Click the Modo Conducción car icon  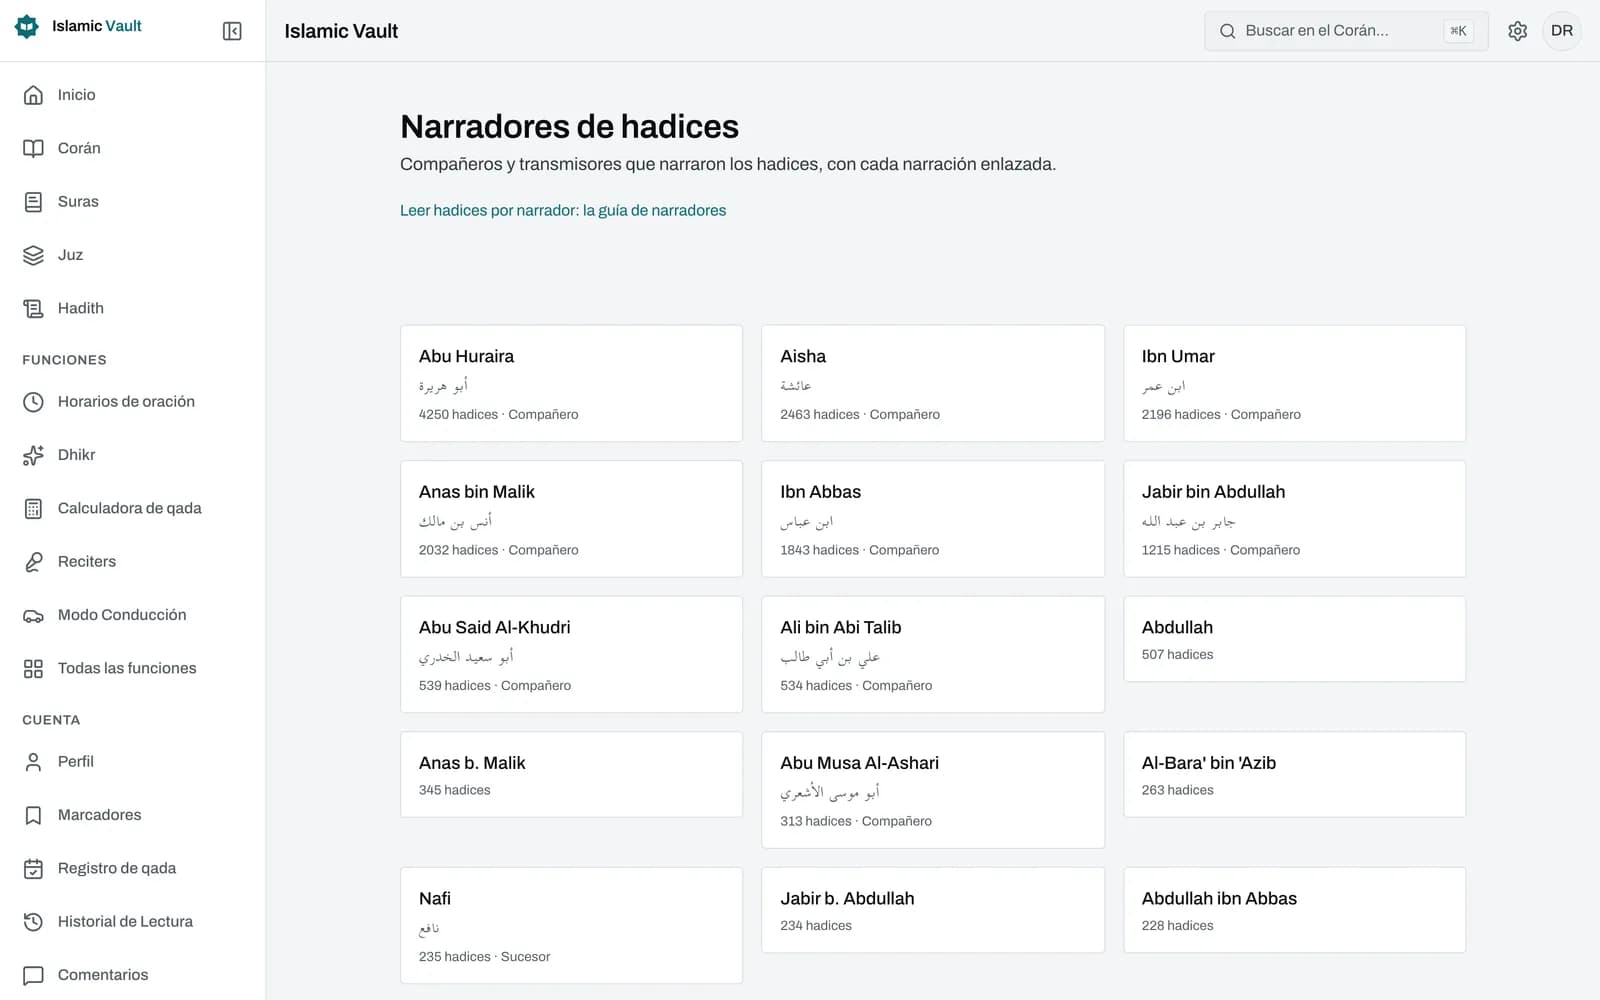pyautogui.click(x=33, y=615)
